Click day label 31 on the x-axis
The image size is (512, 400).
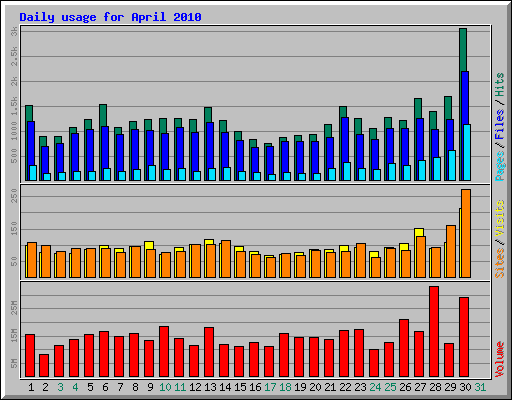pos(480,387)
